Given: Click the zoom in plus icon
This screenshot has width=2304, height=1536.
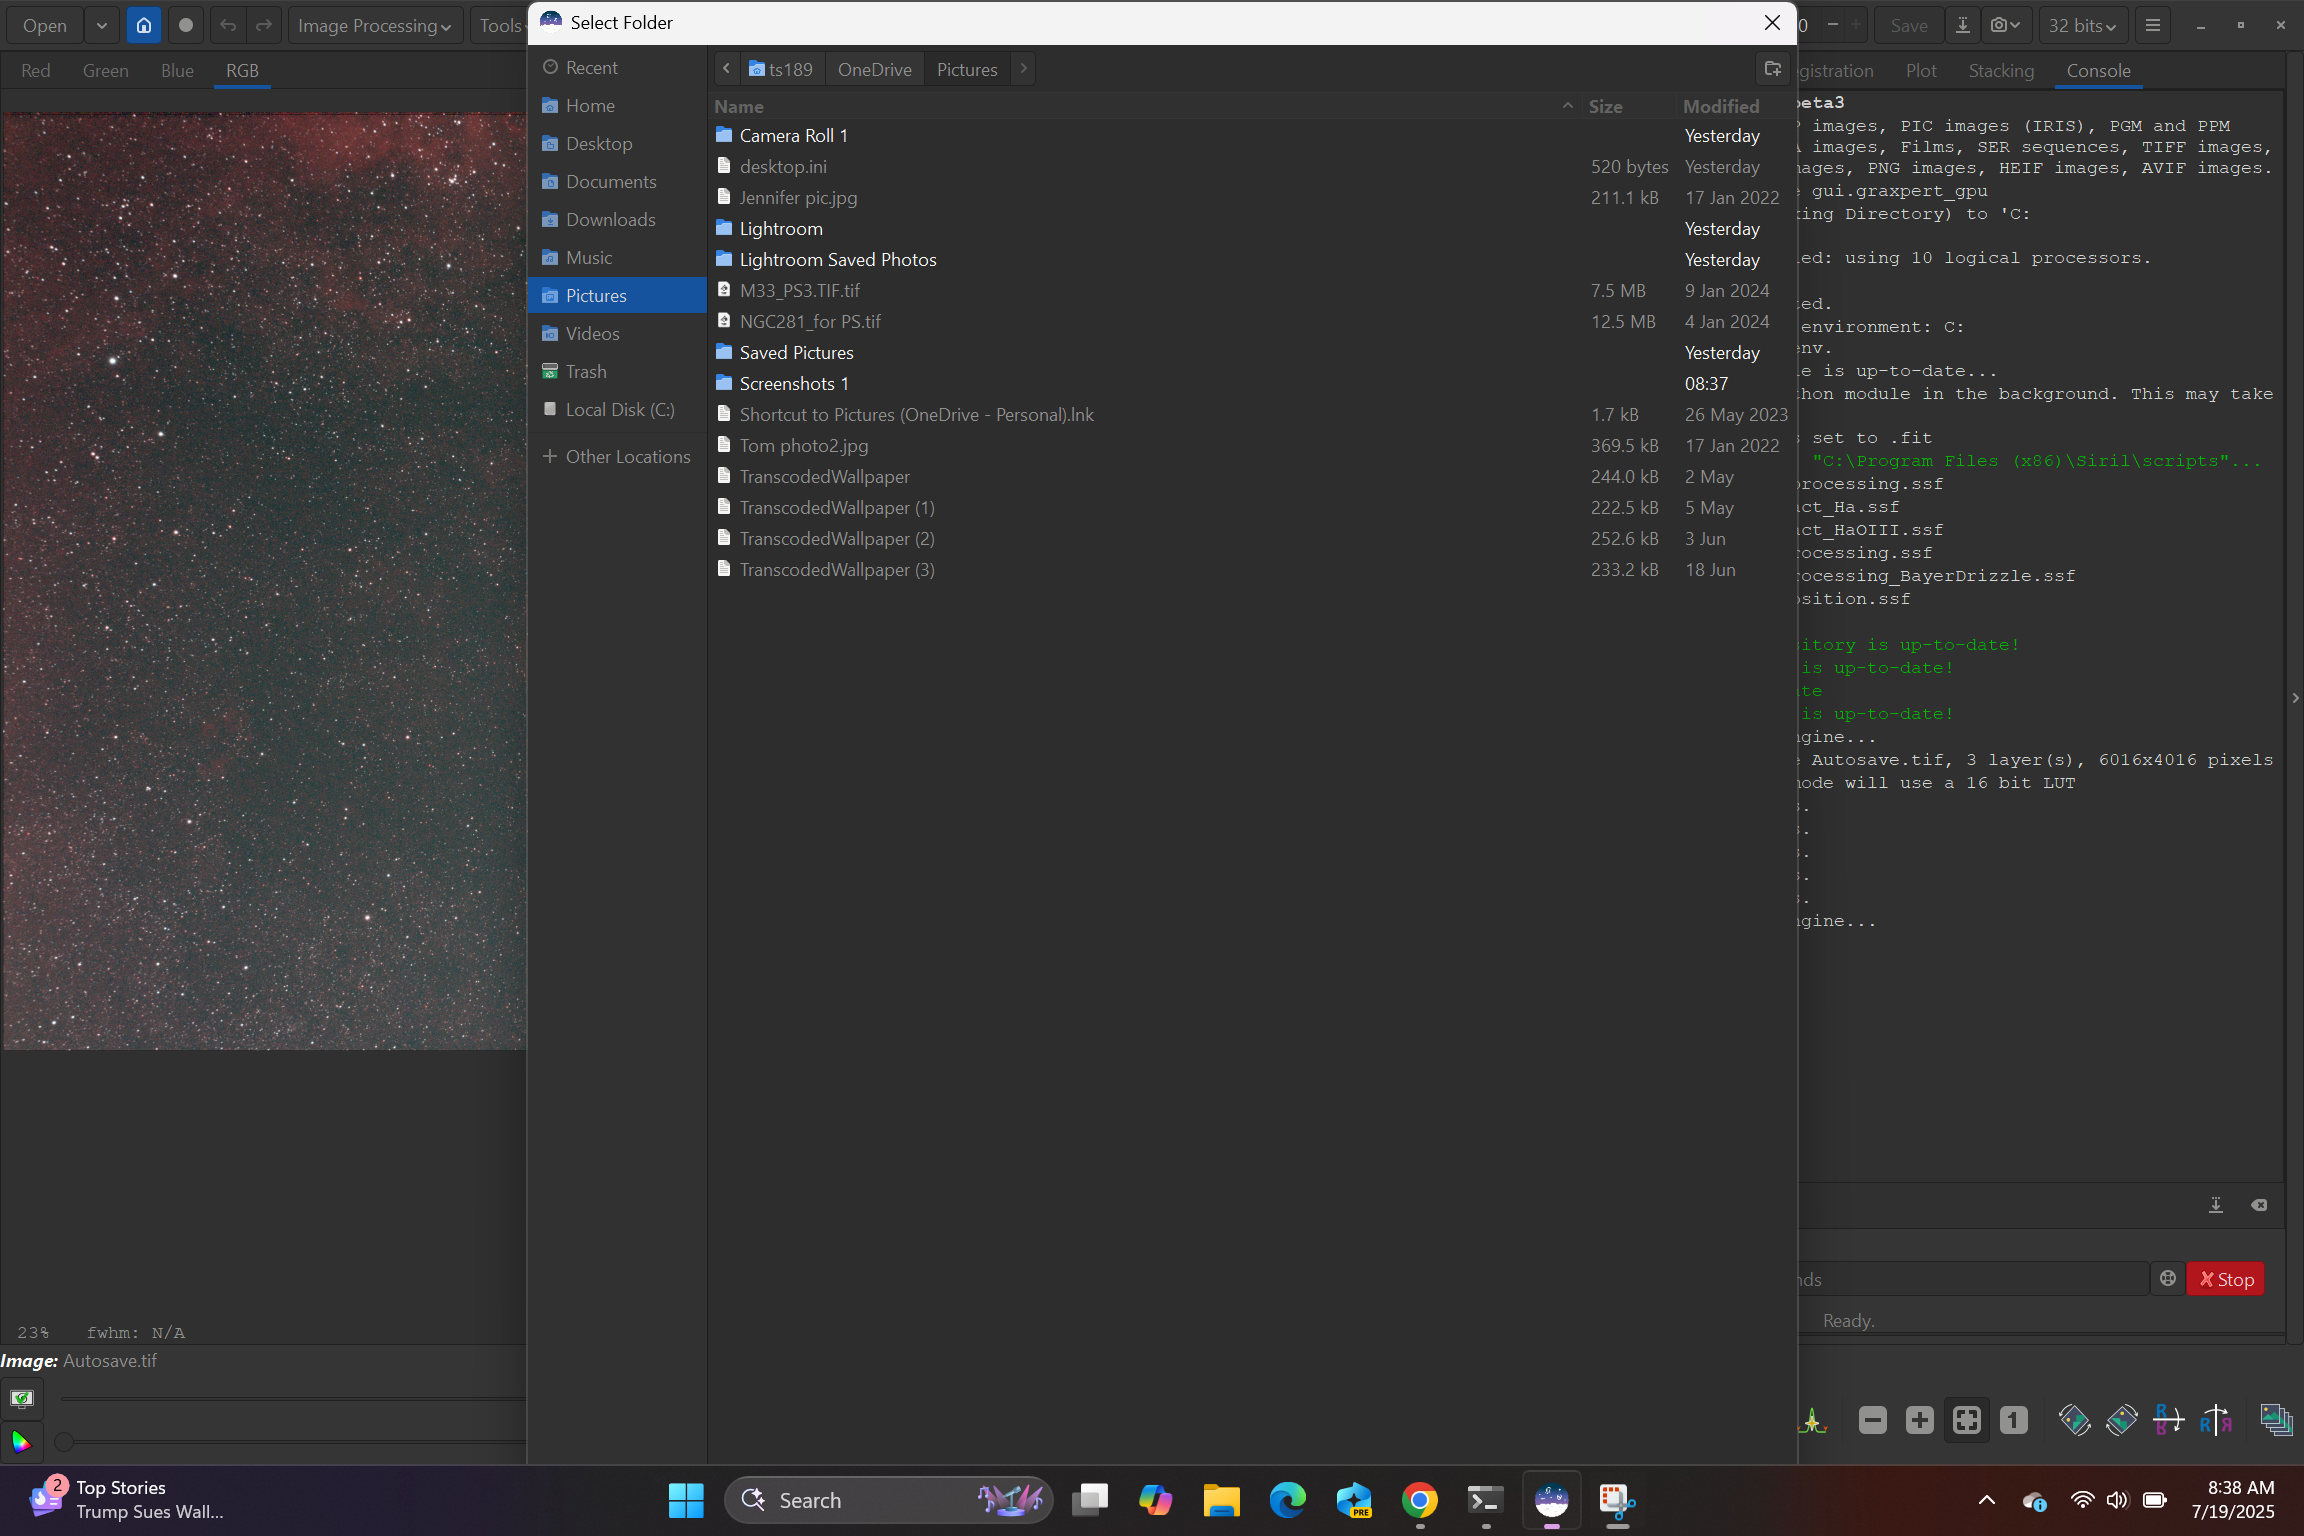Looking at the screenshot, I should (x=1920, y=1421).
